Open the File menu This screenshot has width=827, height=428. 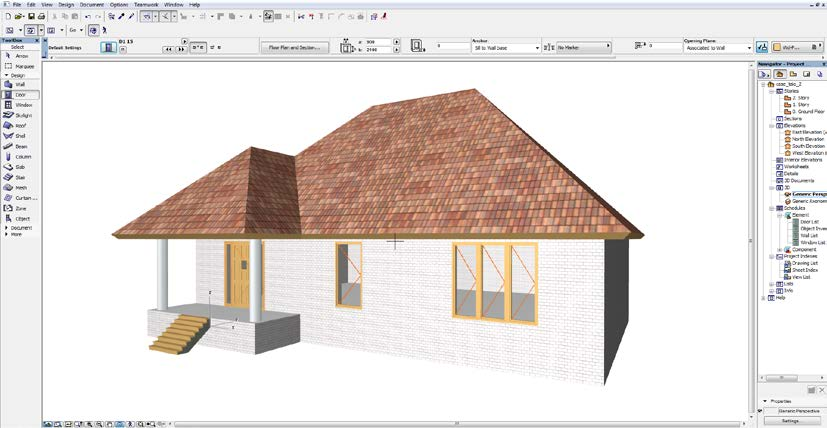[16, 5]
